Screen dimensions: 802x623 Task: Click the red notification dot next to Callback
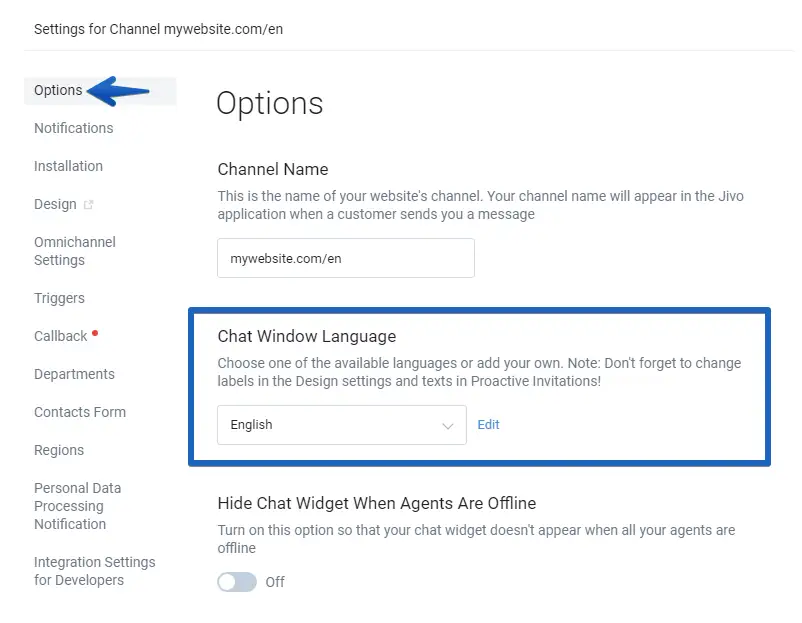pos(95,332)
